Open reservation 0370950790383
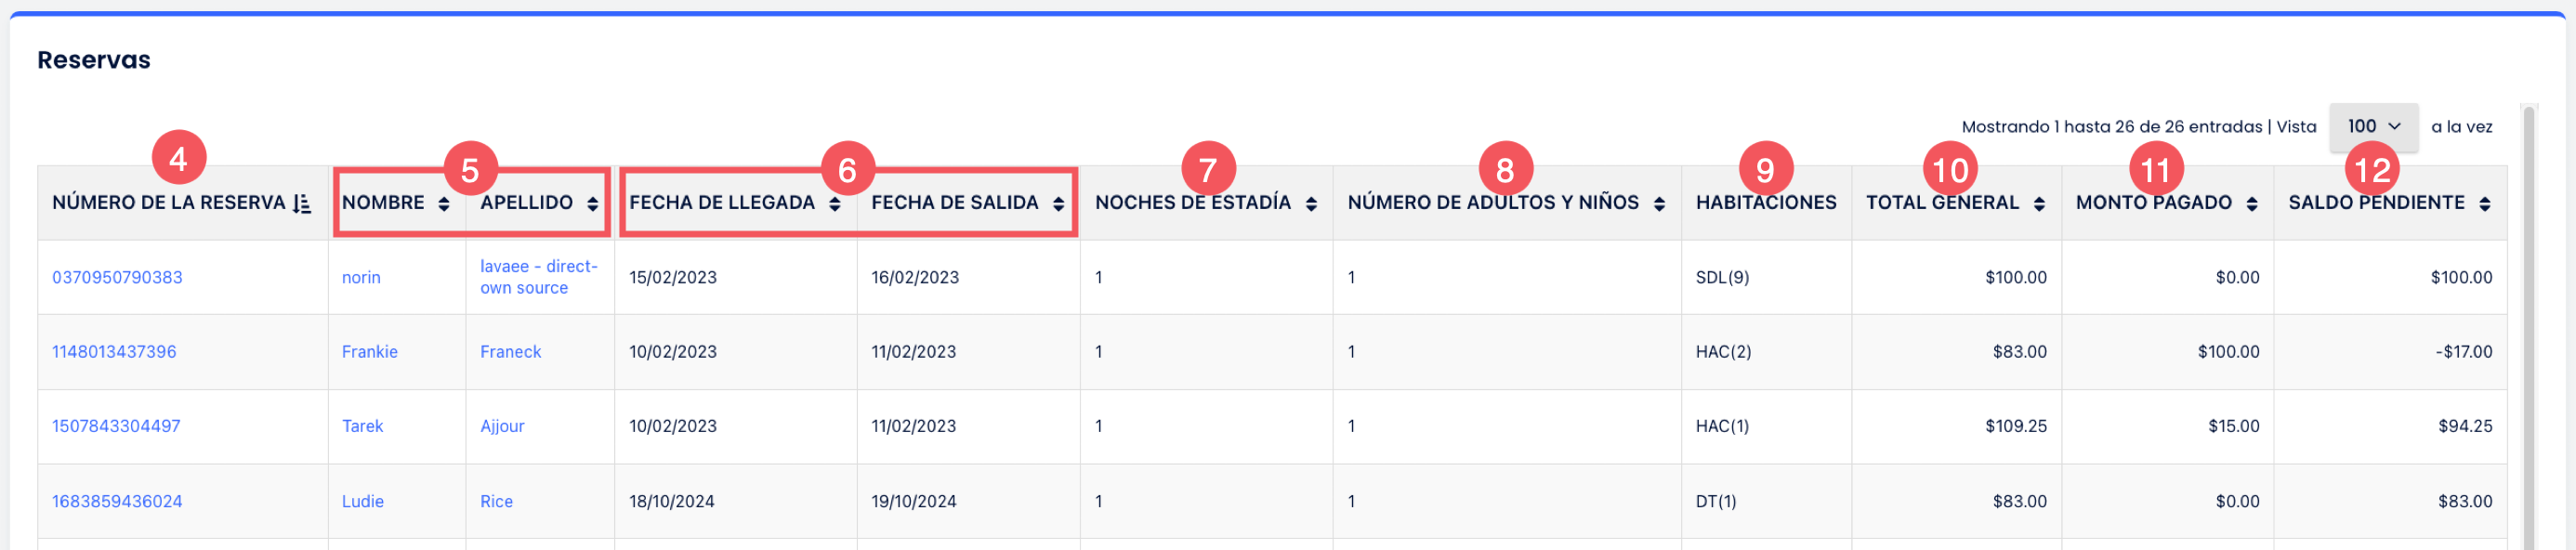 coord(118,277)
